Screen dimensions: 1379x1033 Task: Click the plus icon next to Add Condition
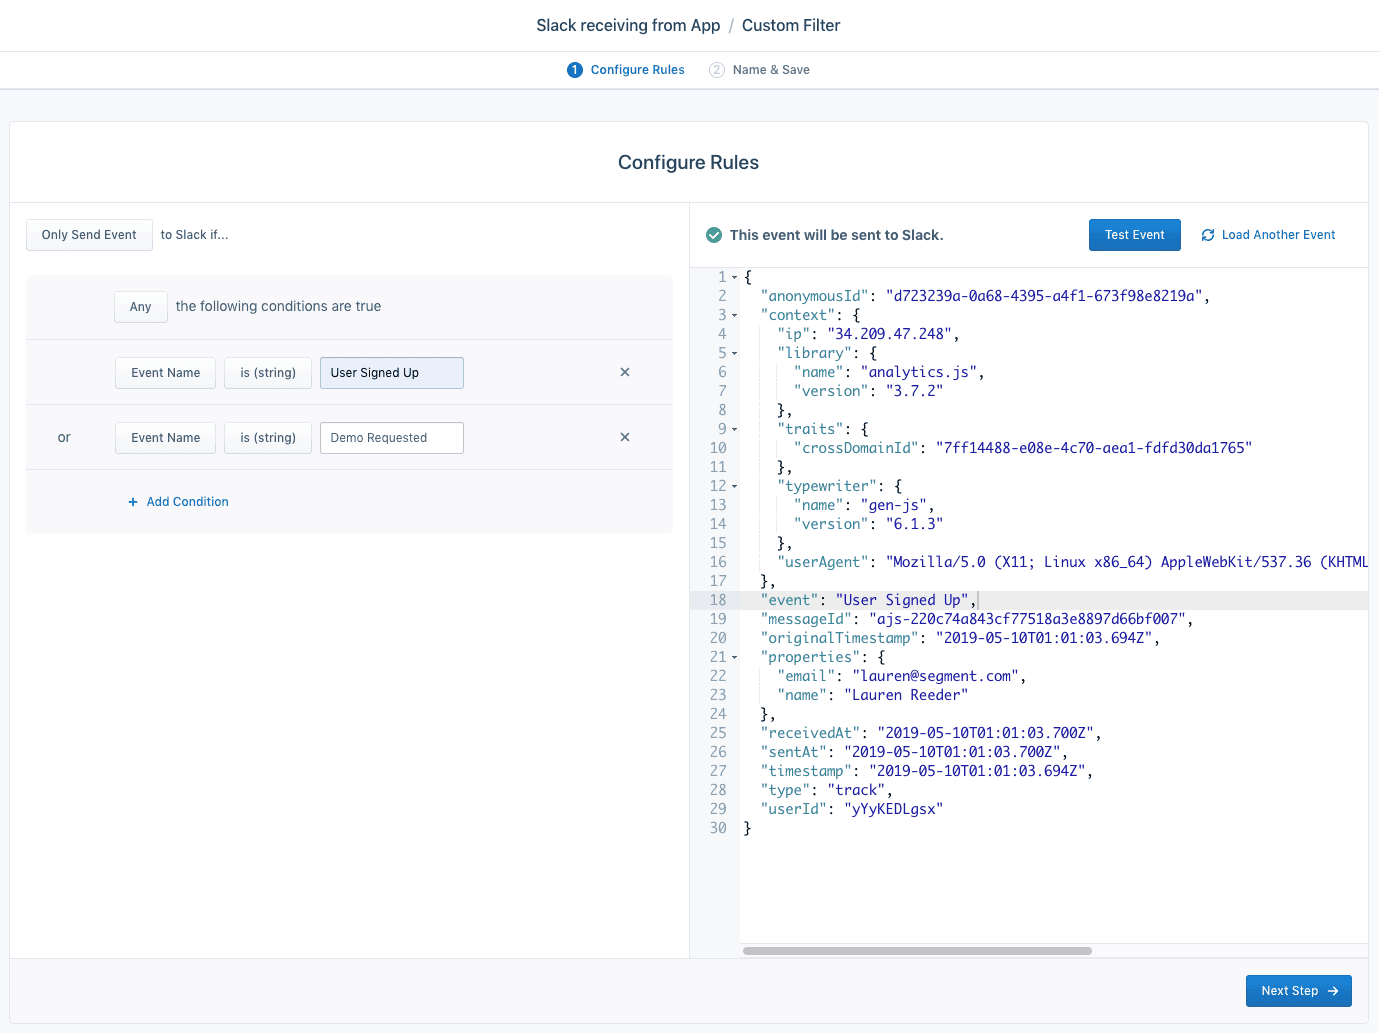coord(133,501)
